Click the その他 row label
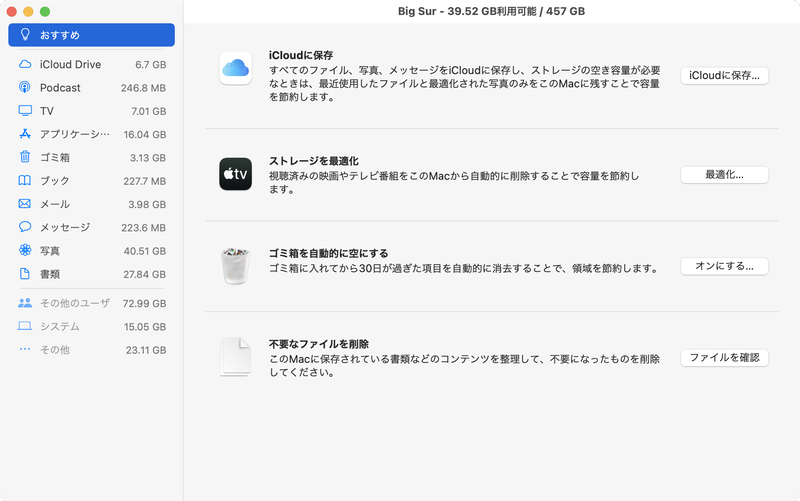The width and height of the screenshot is (800, 501). [x=55, y=350]
